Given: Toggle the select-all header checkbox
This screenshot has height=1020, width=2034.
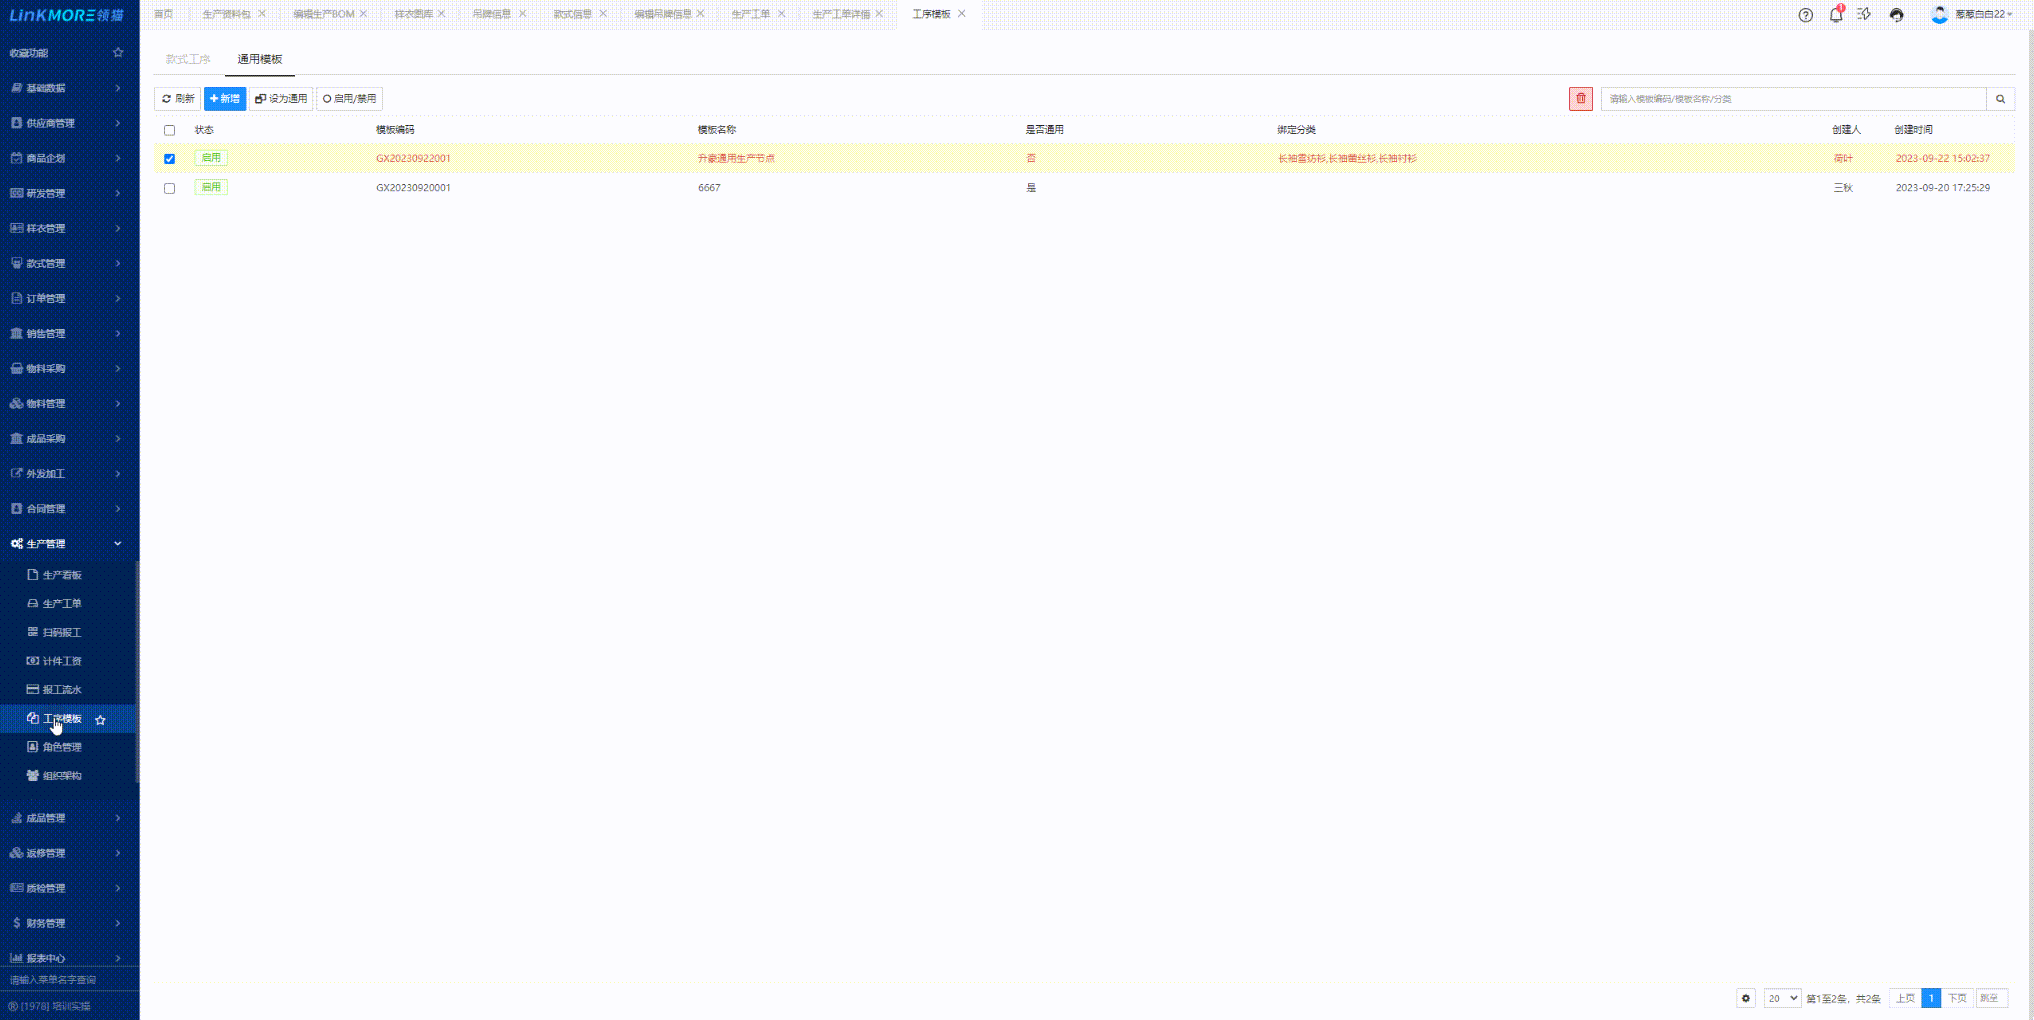Looking at the screenshot, I should pos(169,130).
